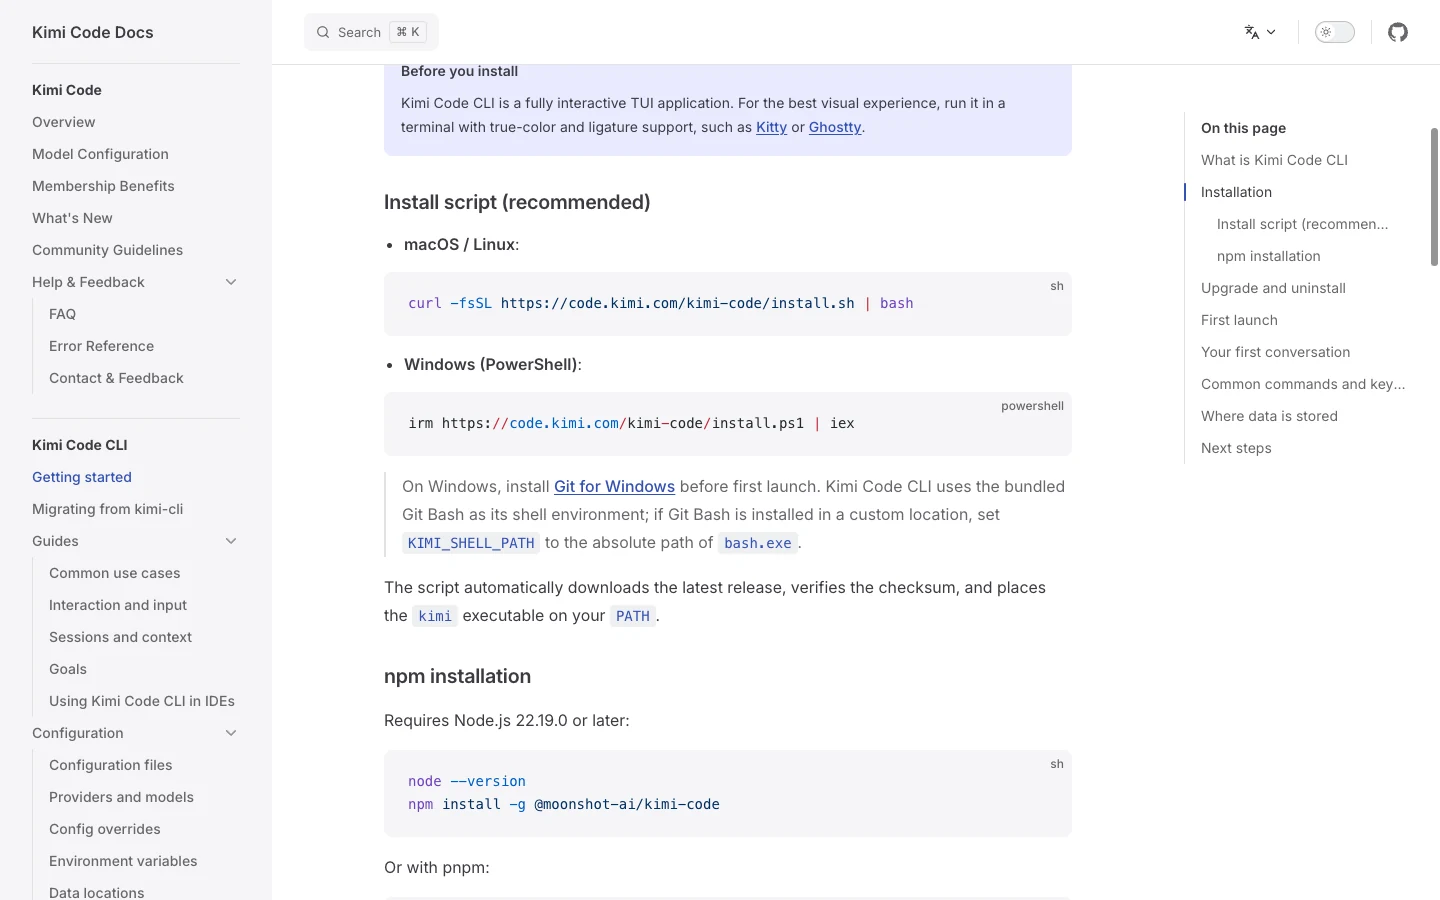Collapse the Help & Feedback section
The height and width of the screenshot is (900, 1440).
tap(231, 282)
